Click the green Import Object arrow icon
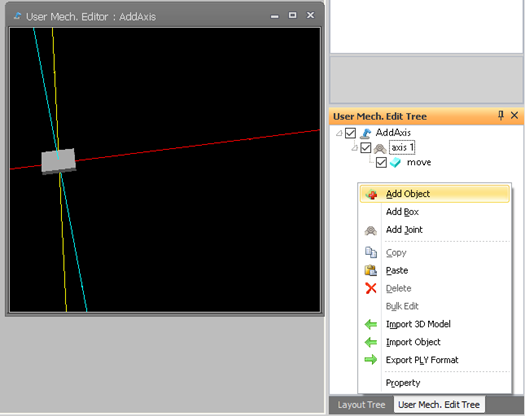Image resolution: width=525 pixels, height=416 pixels. (371, 342)
